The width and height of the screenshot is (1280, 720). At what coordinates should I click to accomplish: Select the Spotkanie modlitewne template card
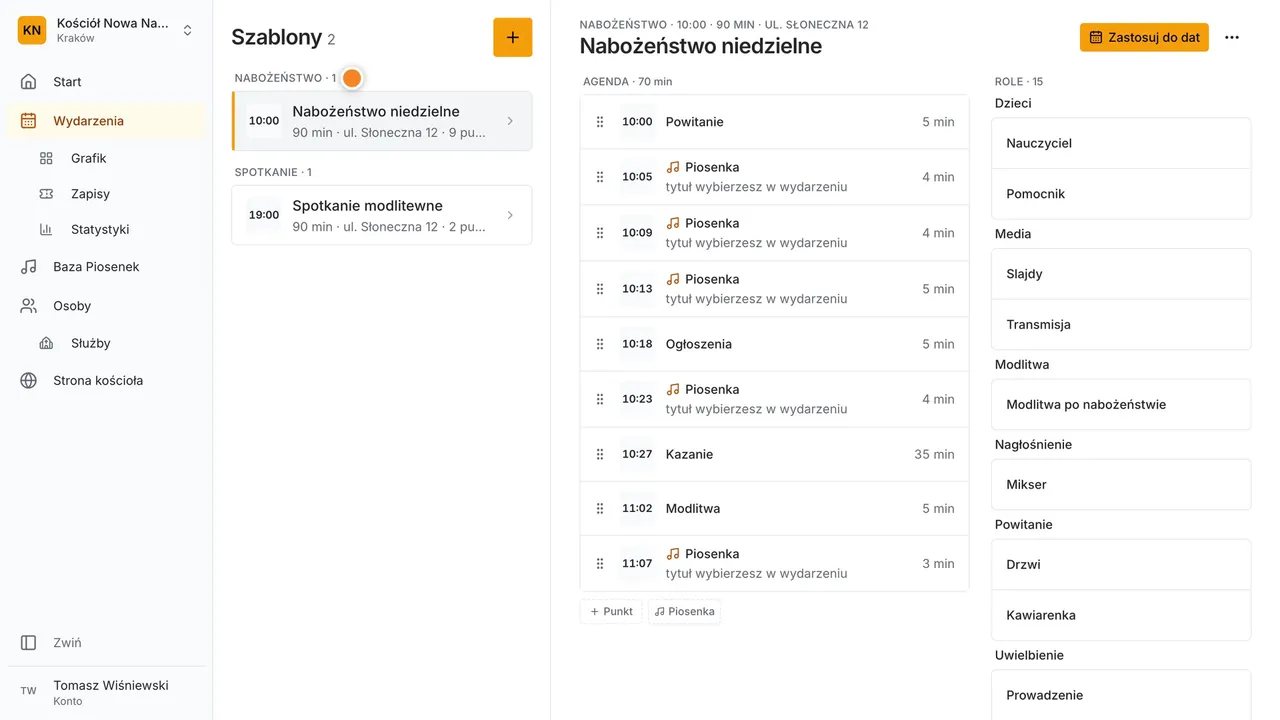pyautogui.click(x=382, y=215)
